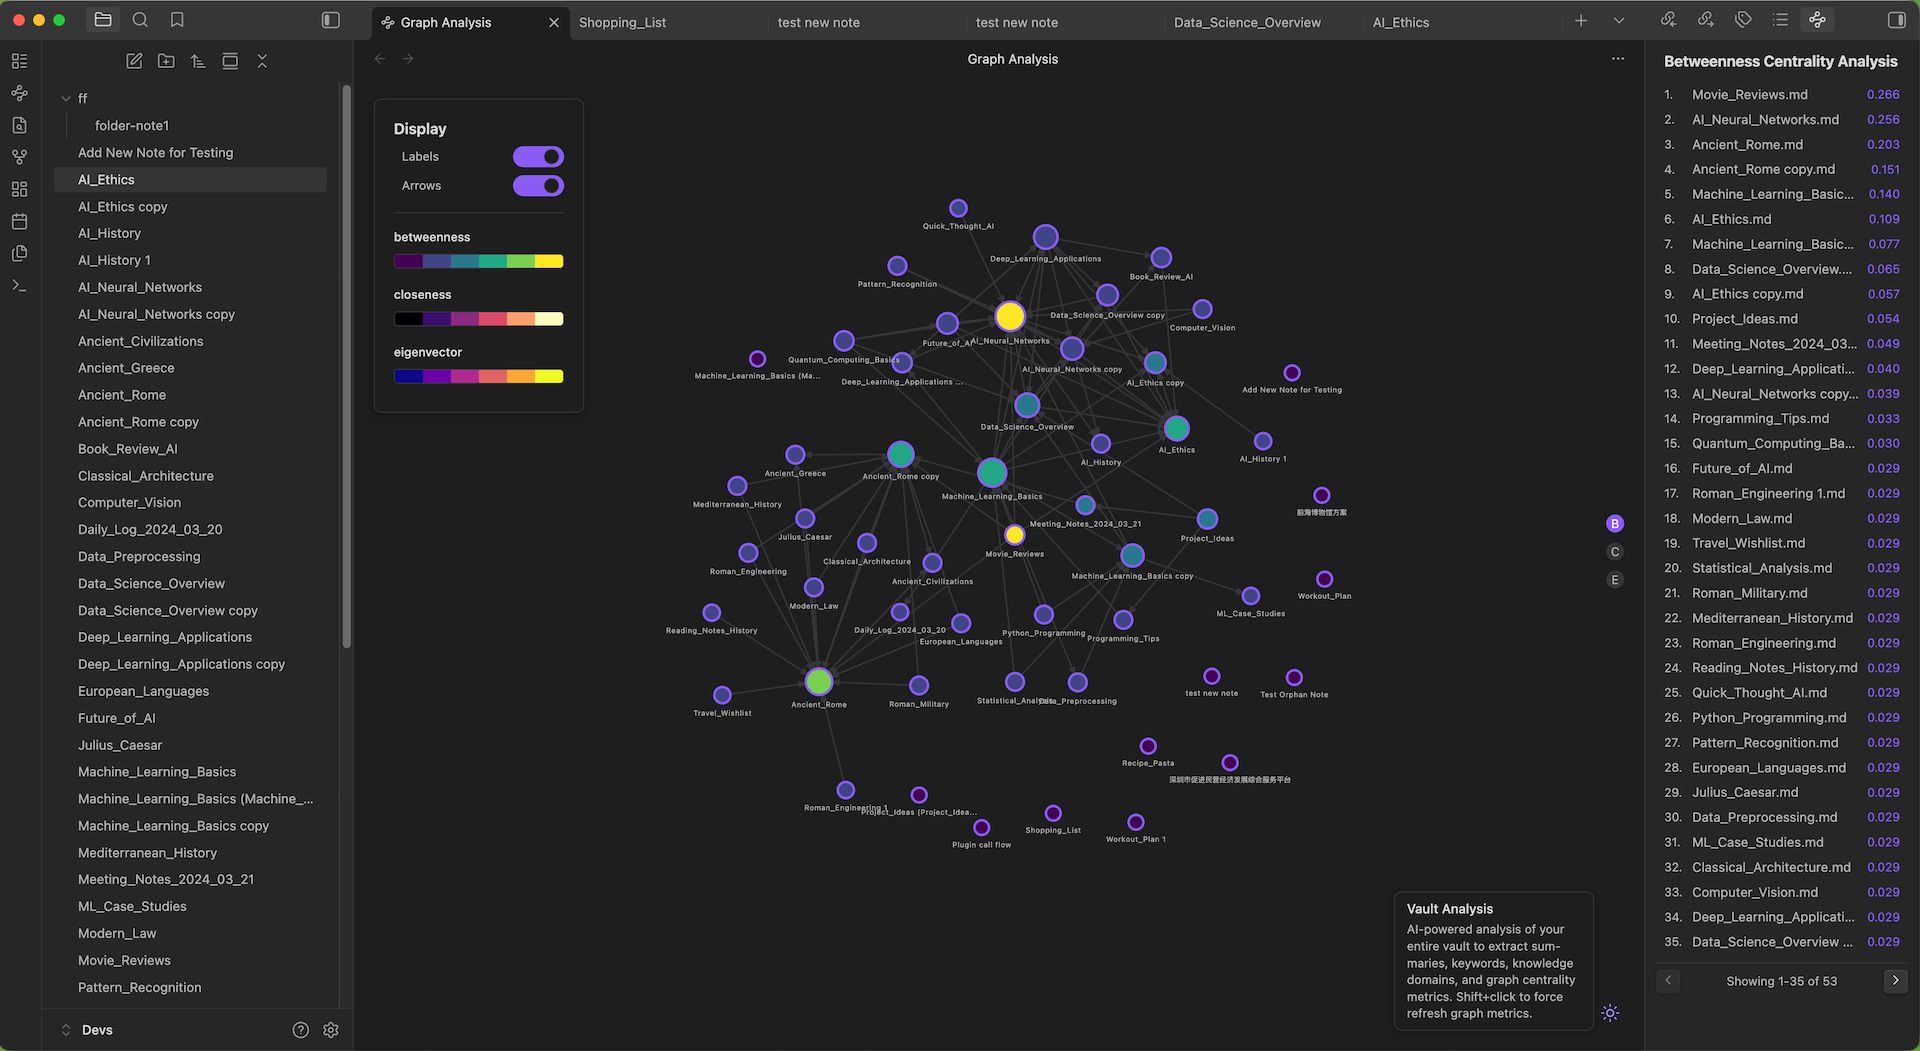Go to next page of centrality results
This screenshot has width=1920, height=1051.
(1895, 981)
